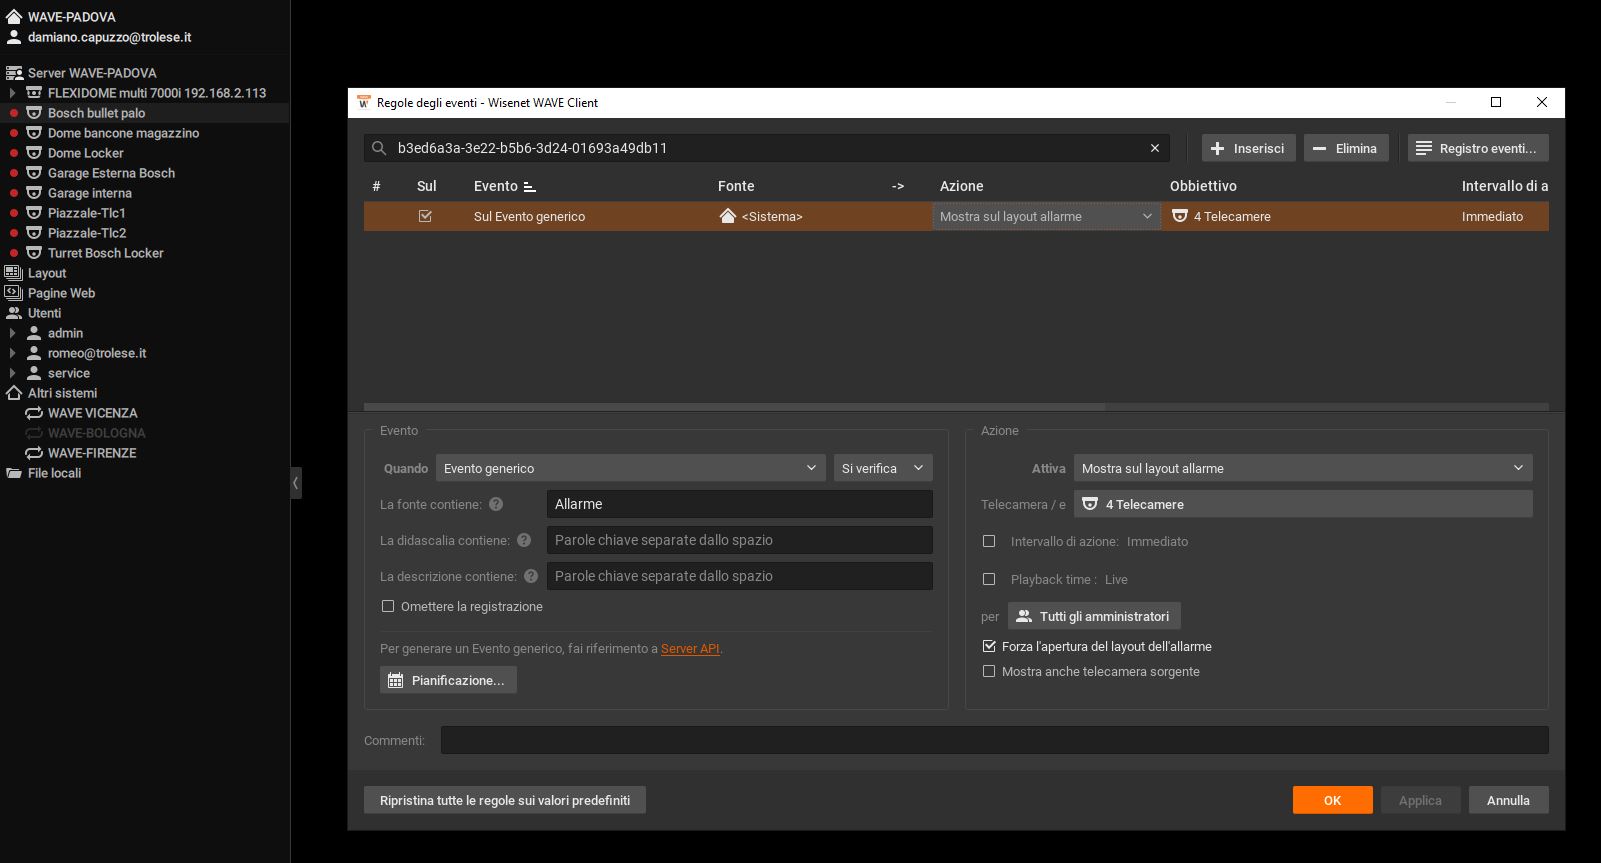This screenshot has height=863, width=1601.
Task: Enable the Playback time checkbox
Action: (x=989, y=579)
